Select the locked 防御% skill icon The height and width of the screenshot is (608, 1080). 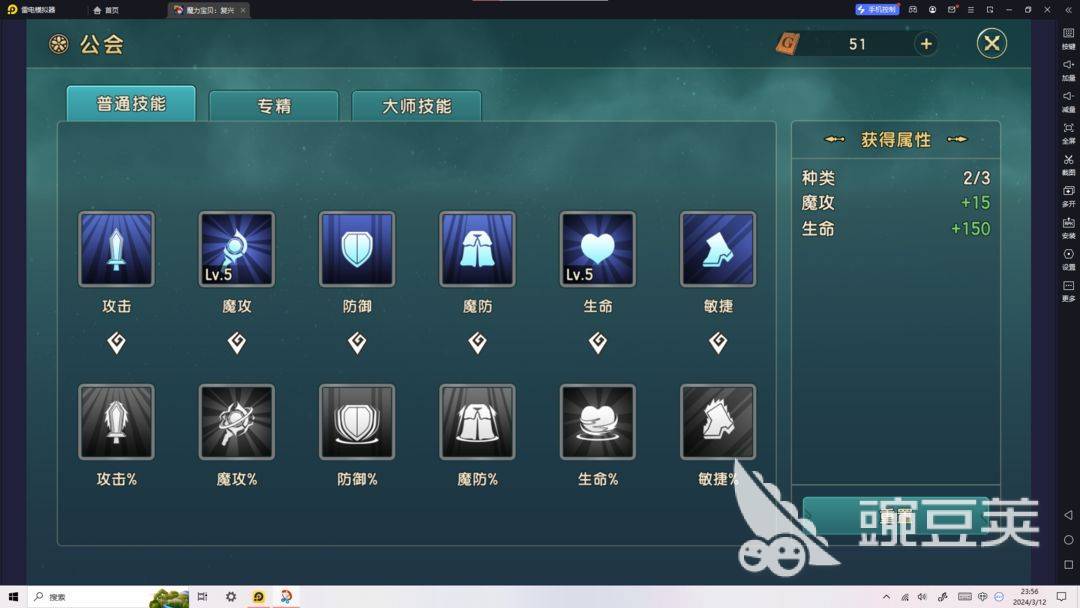357,422
